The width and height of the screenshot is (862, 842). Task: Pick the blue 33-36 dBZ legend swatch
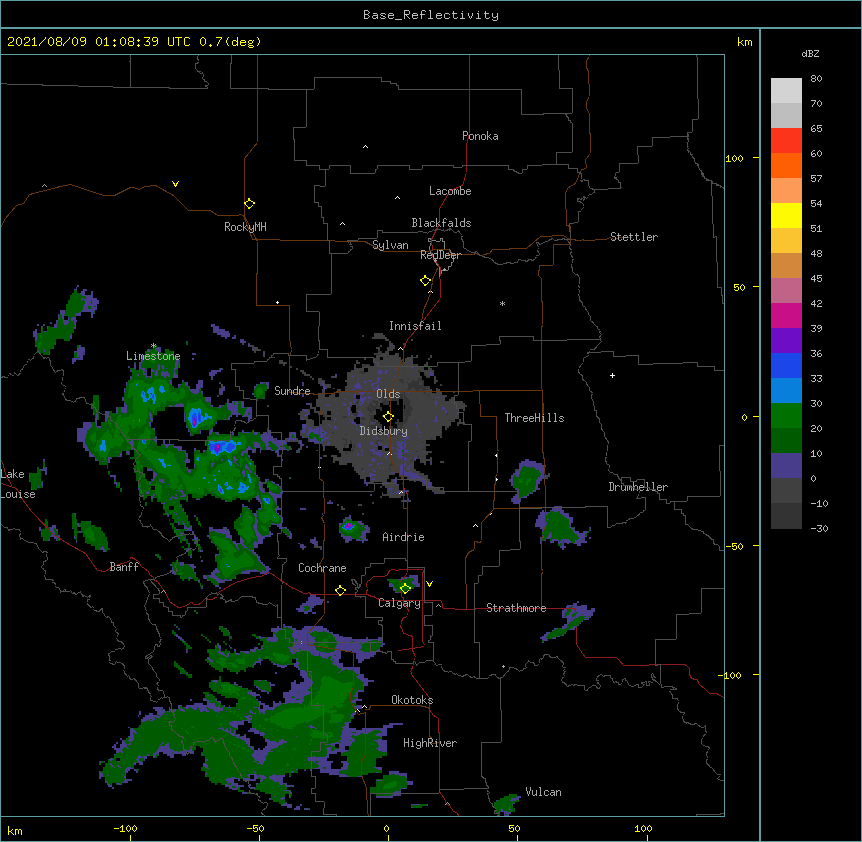(x=786, y=365)
